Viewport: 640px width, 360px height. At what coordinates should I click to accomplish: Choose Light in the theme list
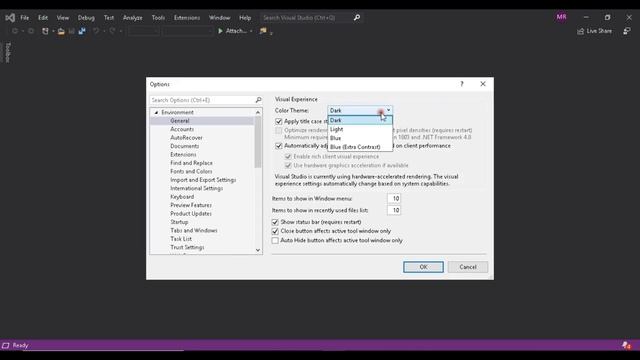pyautogui.click(x=360, y=129)
